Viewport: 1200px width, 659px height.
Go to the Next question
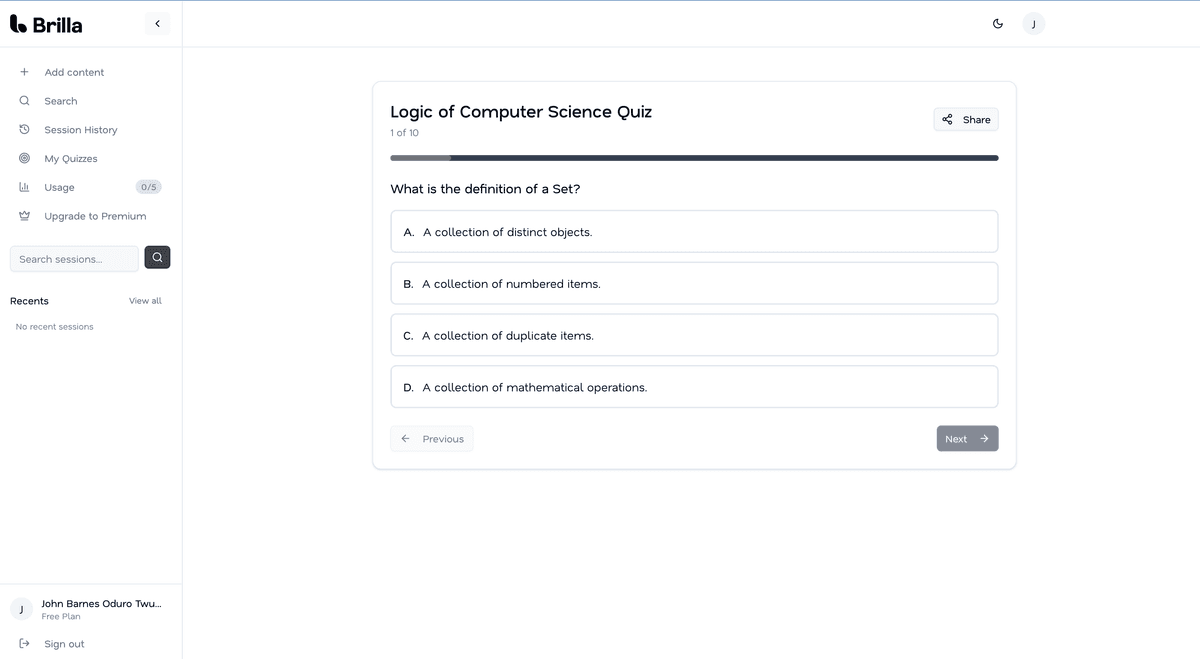click(x=967, y=439)
